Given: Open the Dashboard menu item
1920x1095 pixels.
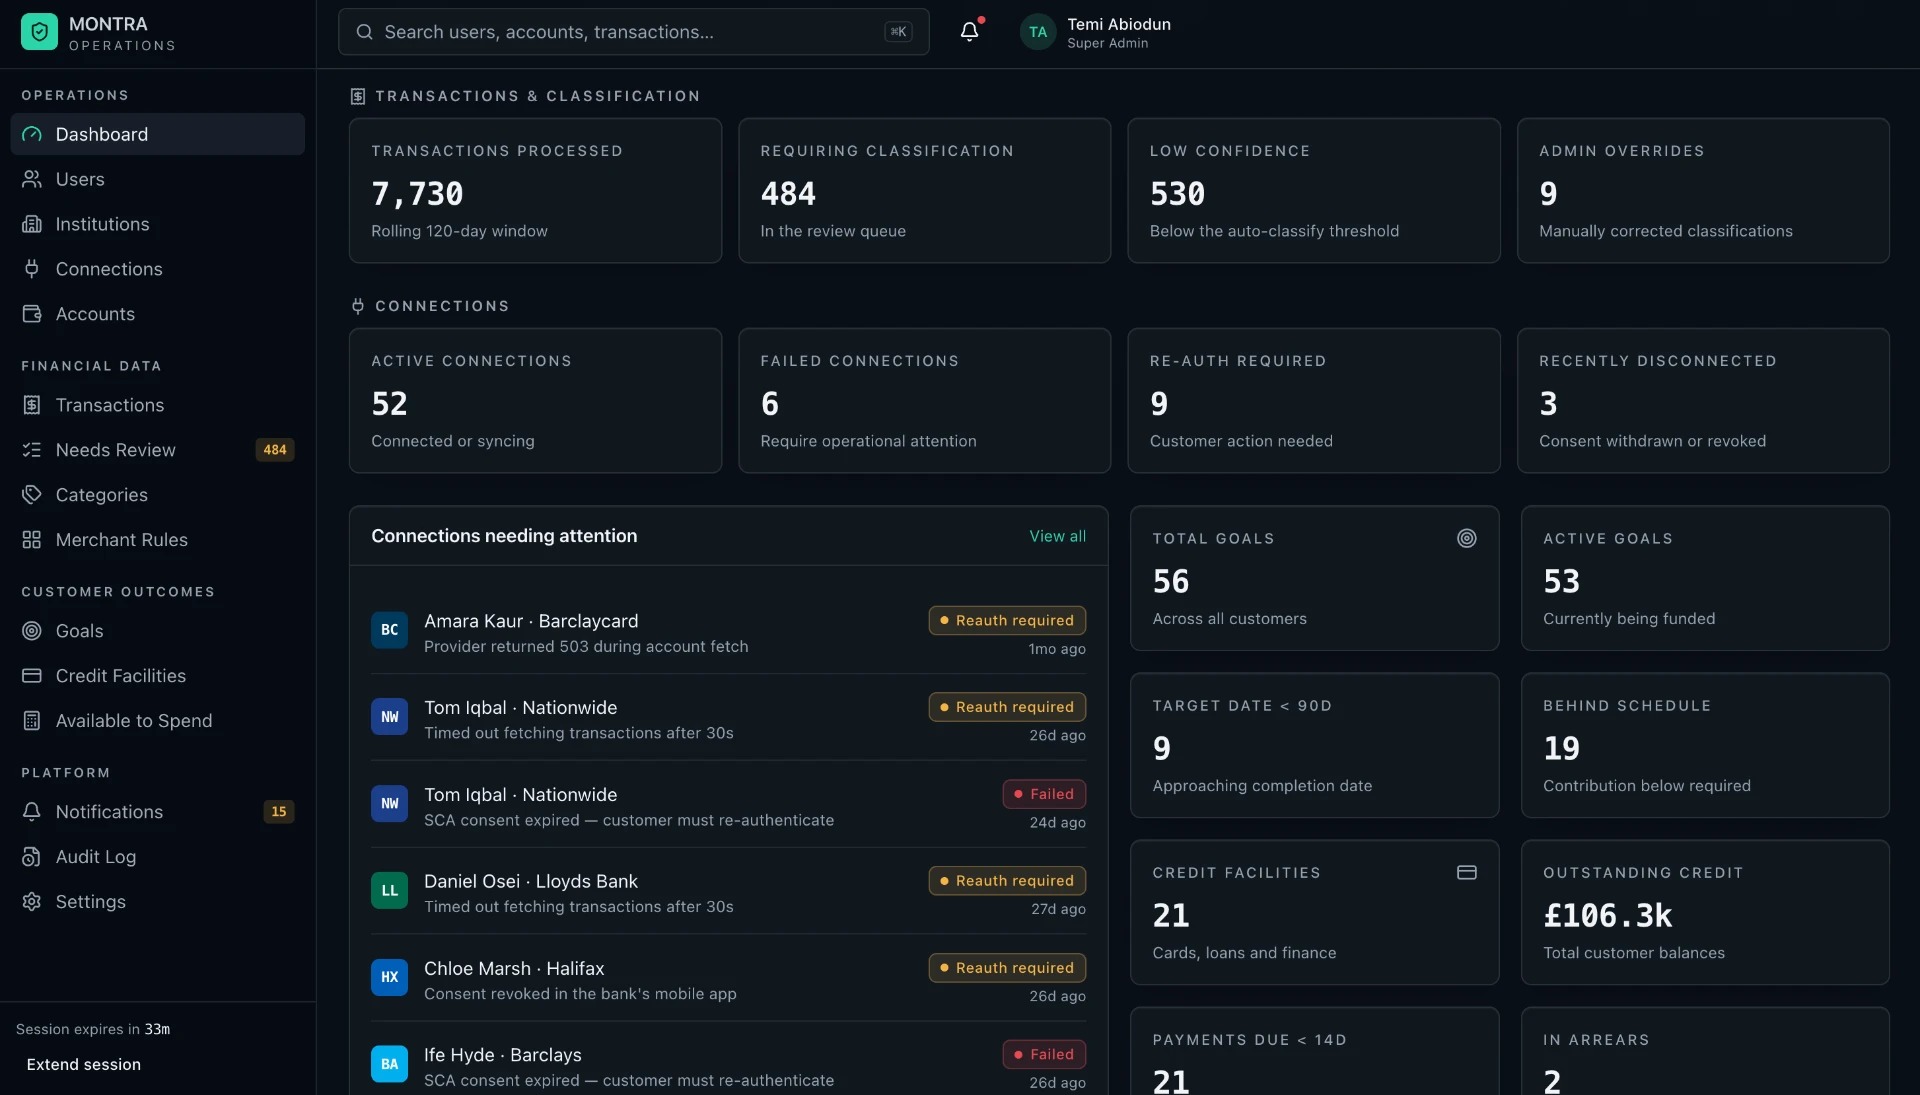Looking at the screenshot, I should [x=158, y=134].
